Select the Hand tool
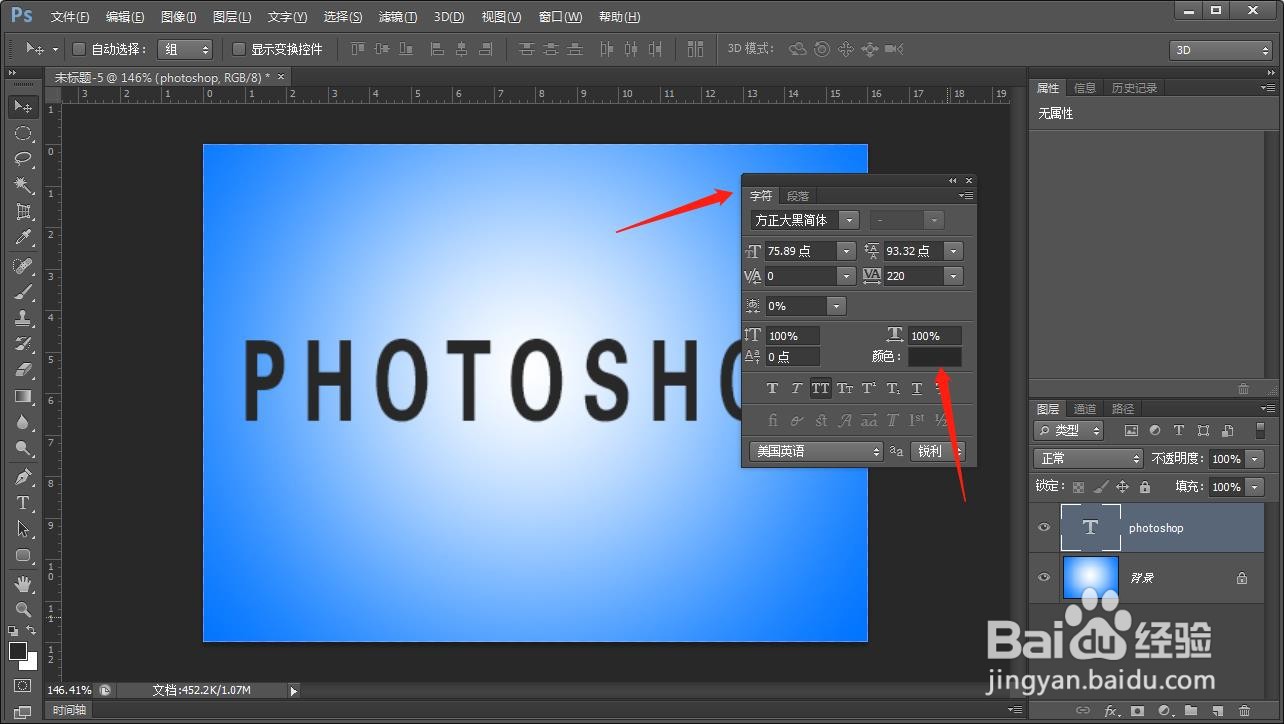The height and width of the screenshot is (724, 1284). coord(23,584)
